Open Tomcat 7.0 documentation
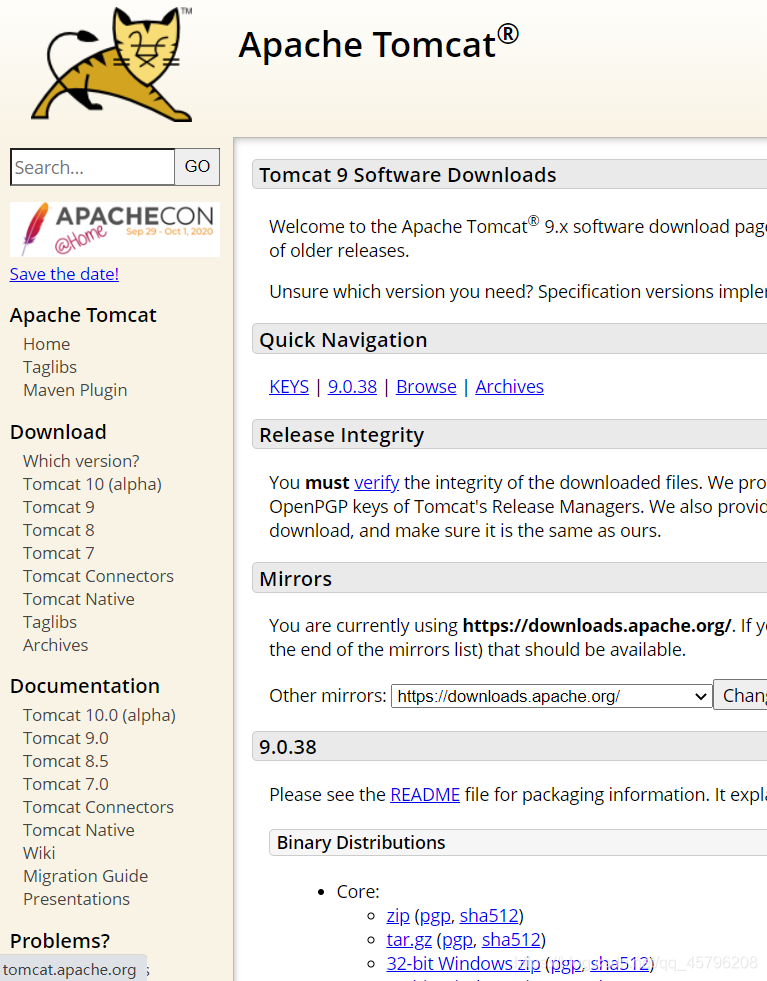Image resolution: width=767 pixels, height=981 pixels. click(66, 785)
